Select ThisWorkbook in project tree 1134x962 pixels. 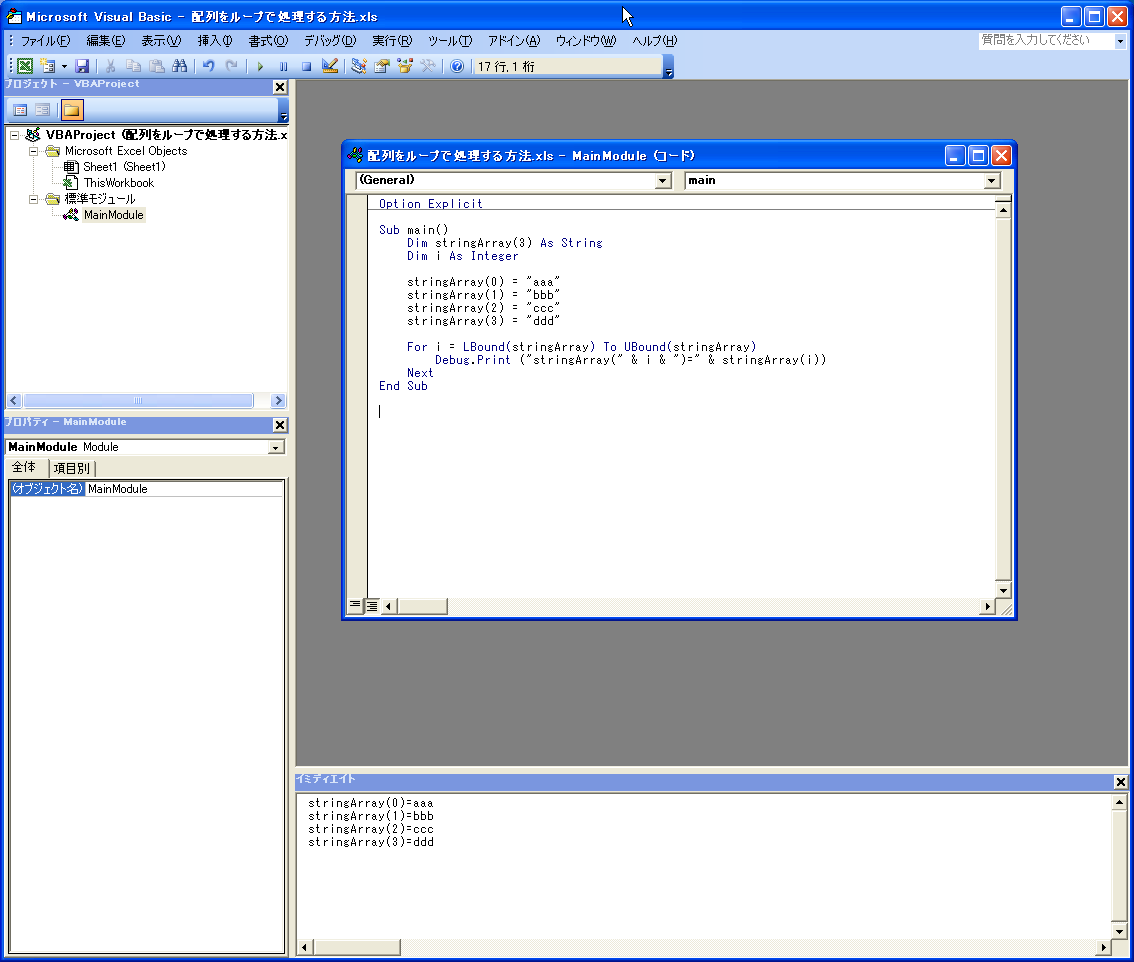(119, 183)
